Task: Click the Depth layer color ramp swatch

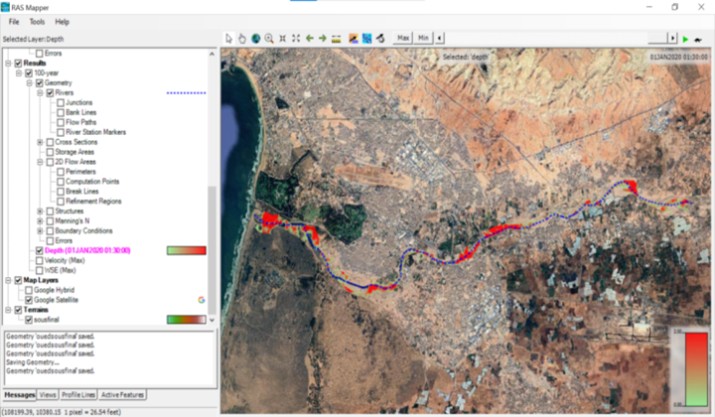Action: point(187,250)
